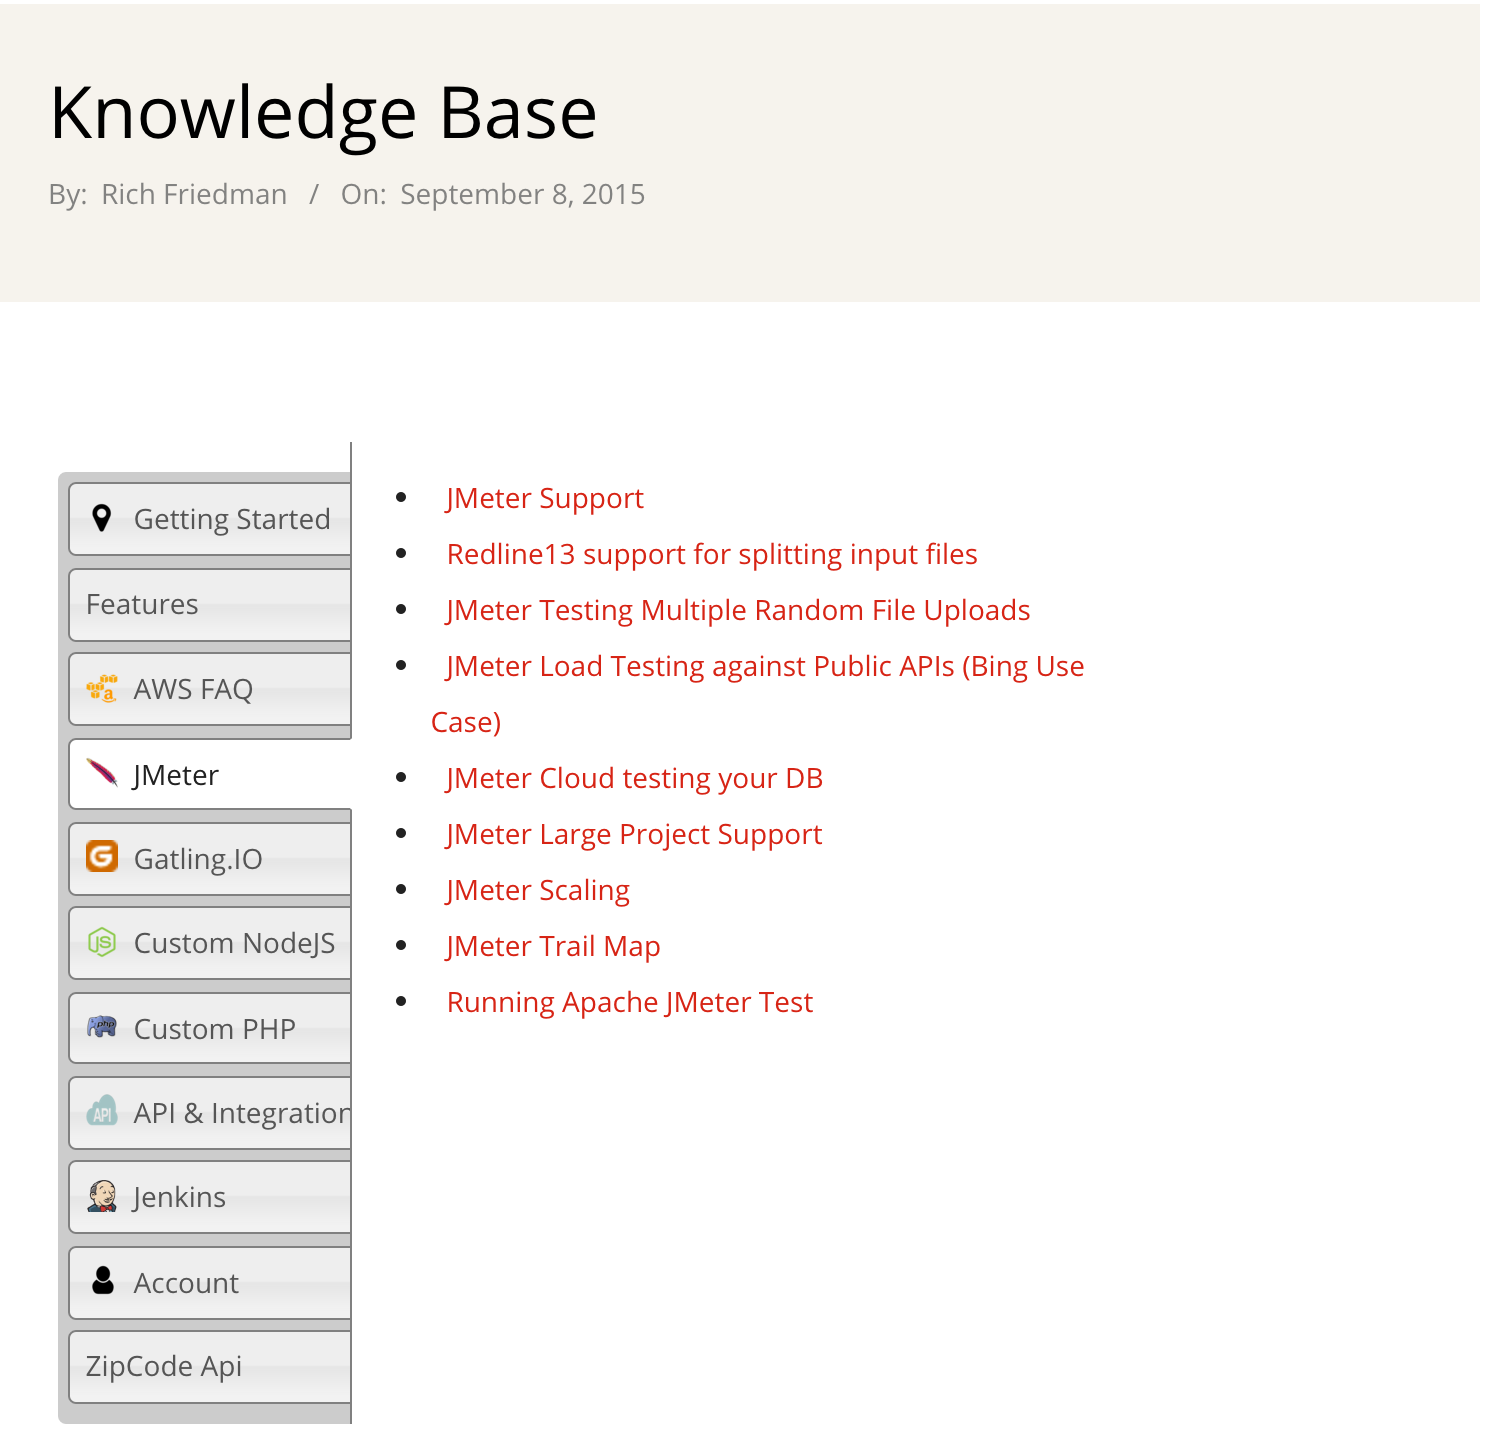Switch to the Features tab
Image resolution: width=1492 pixels, height=1448 pixels.
pos(210,604)
